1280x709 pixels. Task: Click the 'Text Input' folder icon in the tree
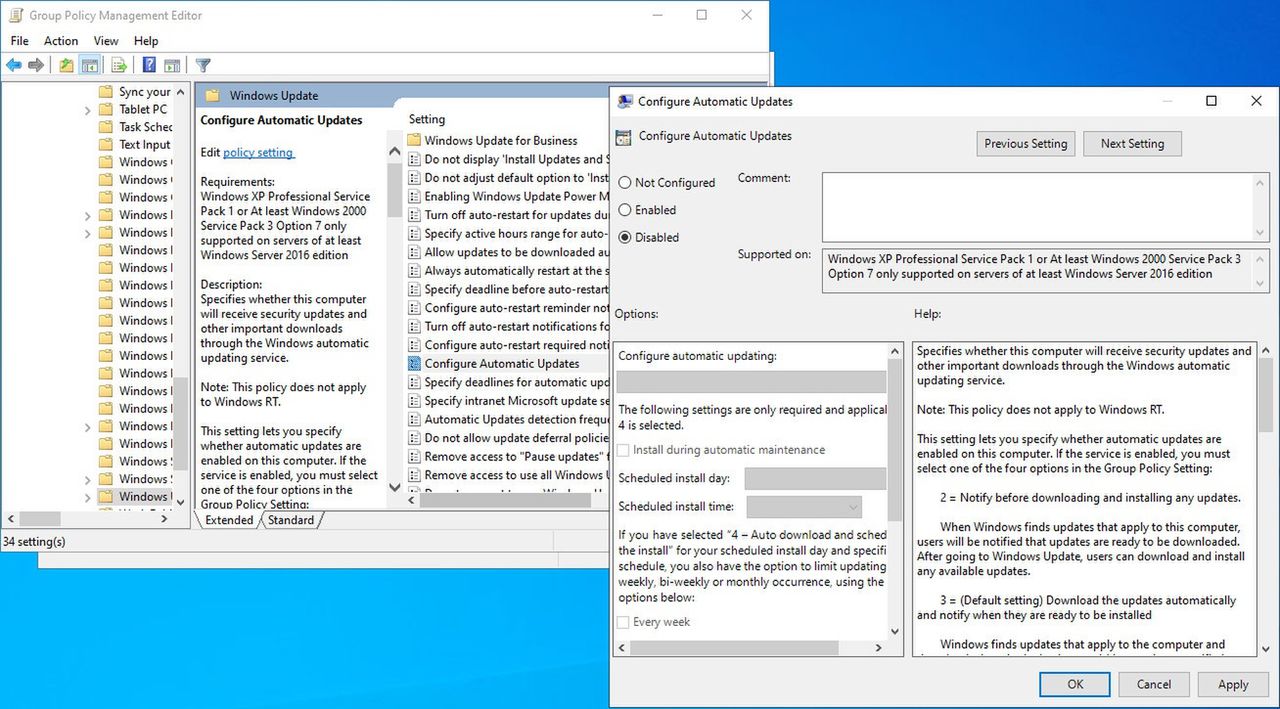(x=106, y=145)
